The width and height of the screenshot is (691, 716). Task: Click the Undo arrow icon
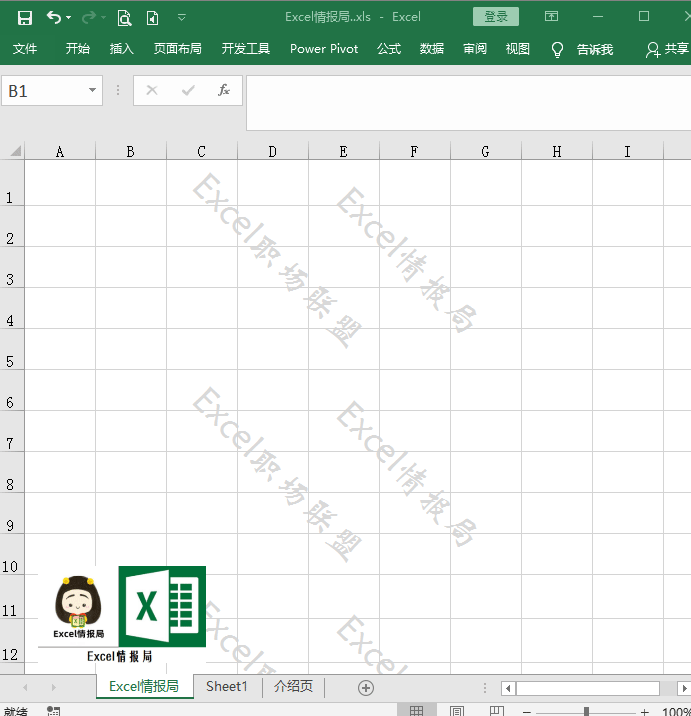(x=53, y=17)
